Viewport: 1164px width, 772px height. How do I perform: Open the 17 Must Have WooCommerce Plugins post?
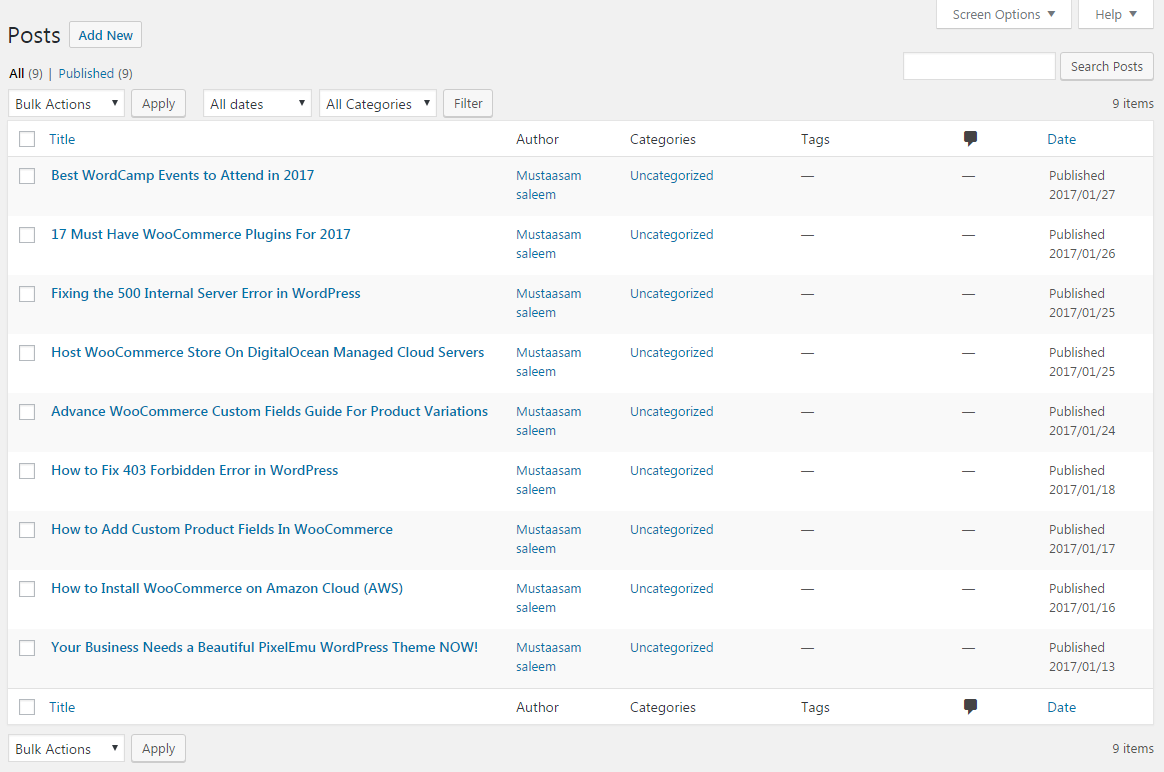tap(201, 234)
